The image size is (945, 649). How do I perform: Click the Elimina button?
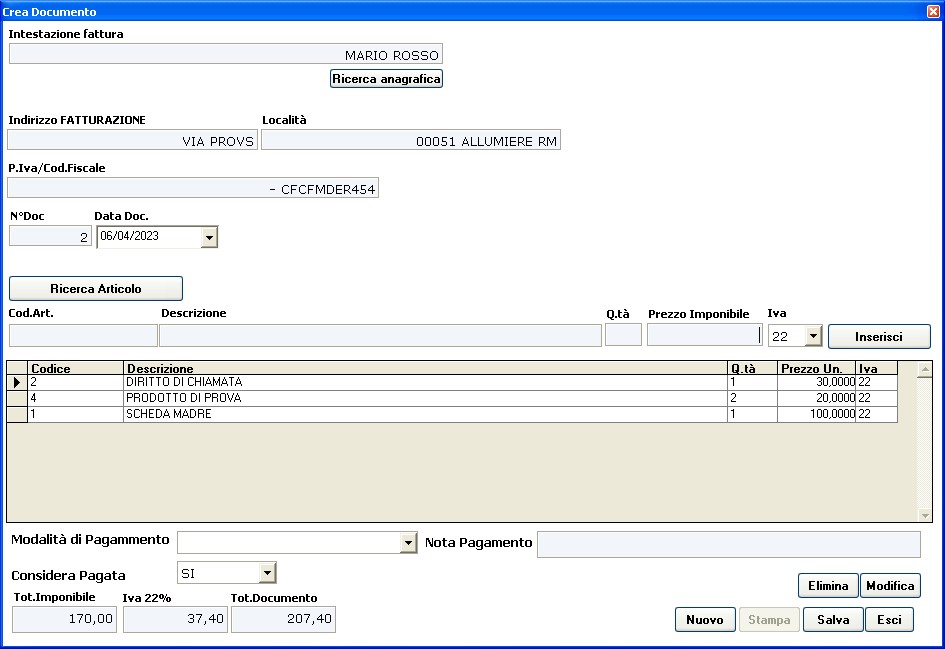(x=828, y=586)
